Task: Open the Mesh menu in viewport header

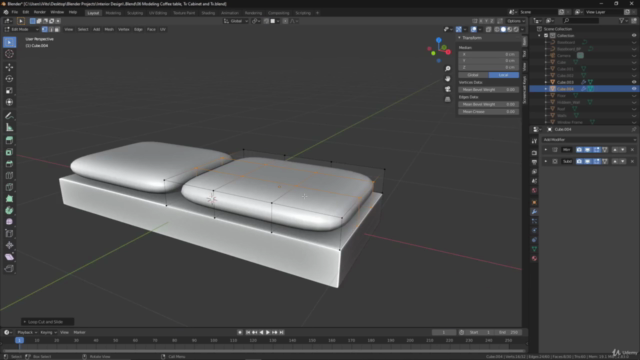Action: tap(109, 29)
